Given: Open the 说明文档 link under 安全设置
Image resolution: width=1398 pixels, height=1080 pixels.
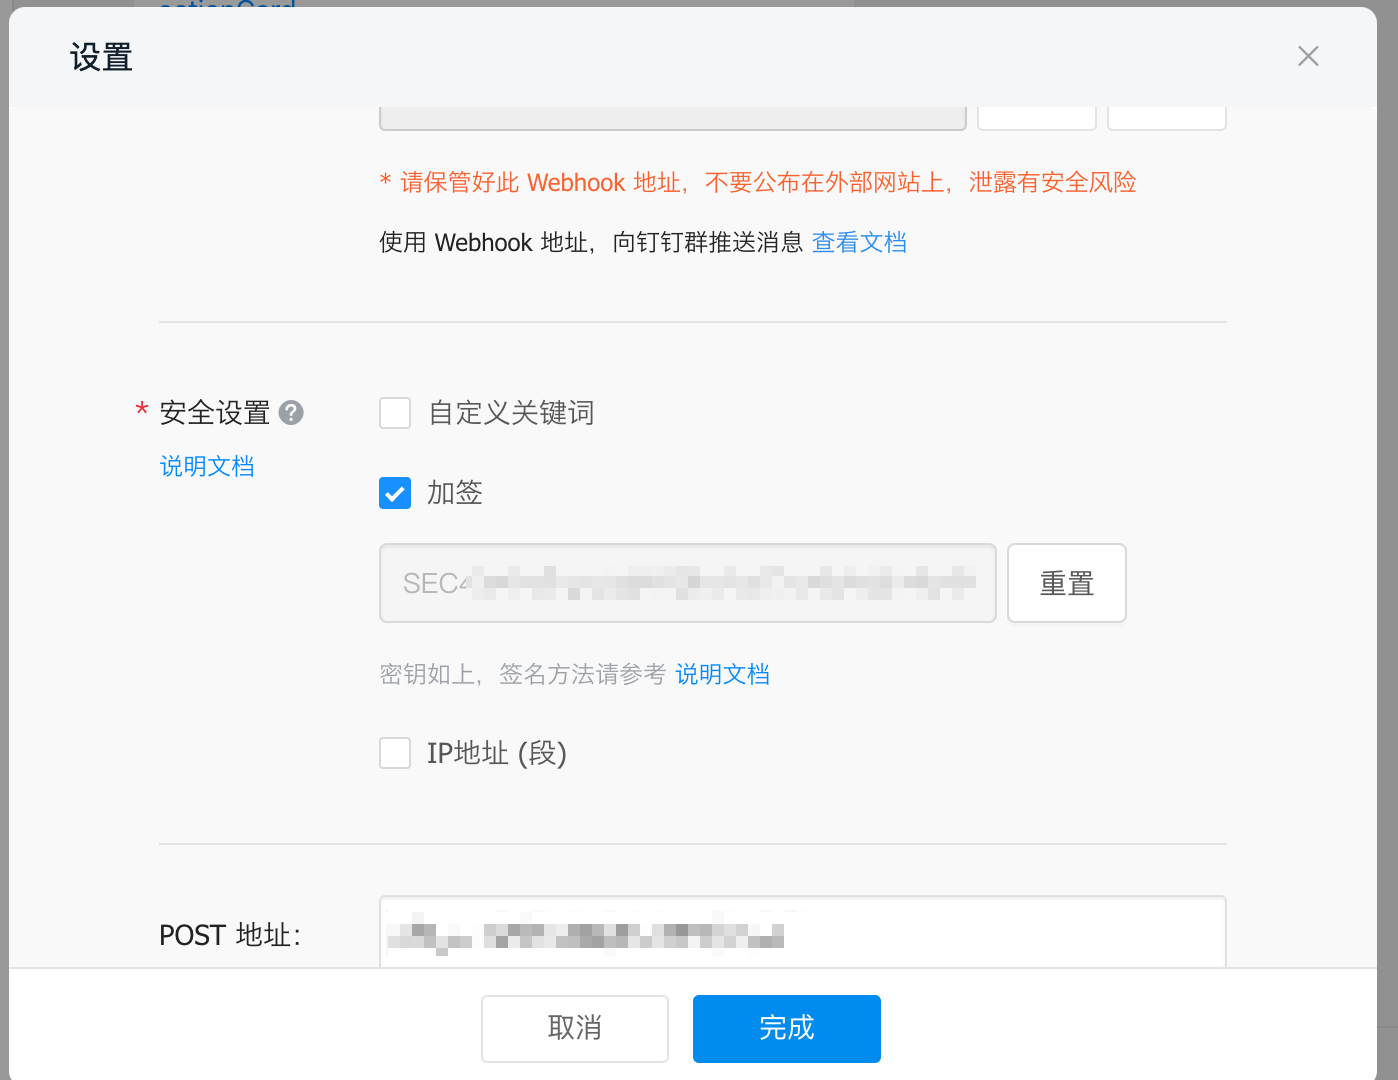Looking at the screenshot, I should [207, 466].
